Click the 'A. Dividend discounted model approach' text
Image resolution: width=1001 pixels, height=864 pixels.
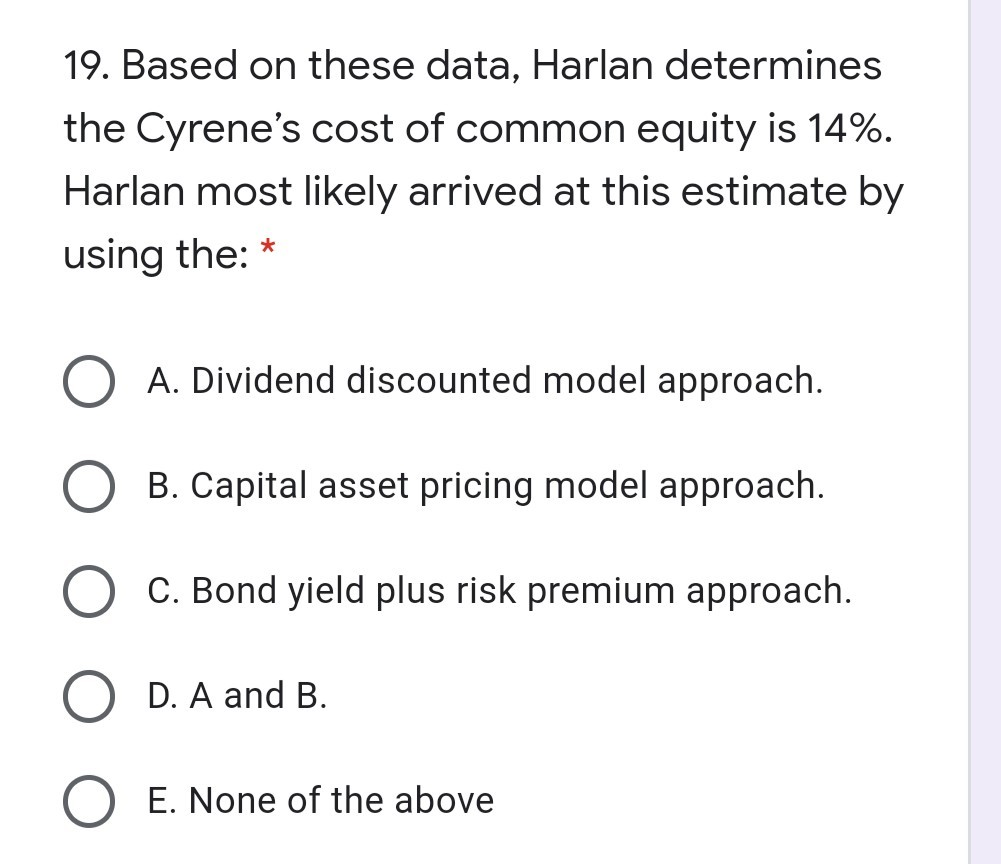click(485, 381)
